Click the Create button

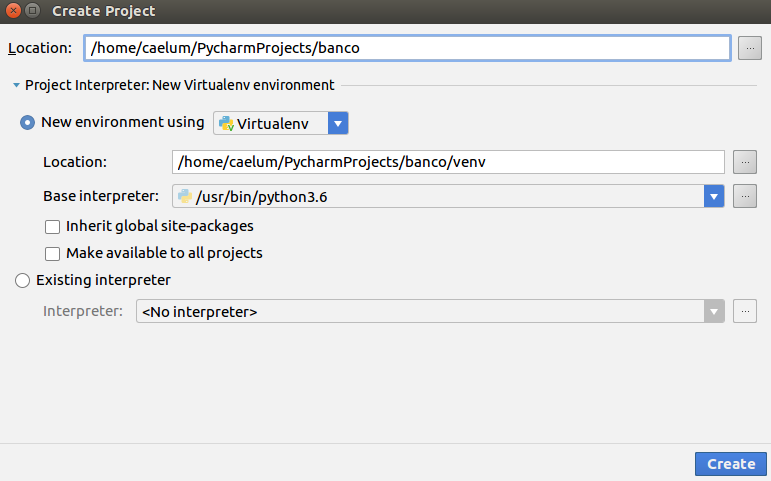pyautogui.click(x=731, y=464)
